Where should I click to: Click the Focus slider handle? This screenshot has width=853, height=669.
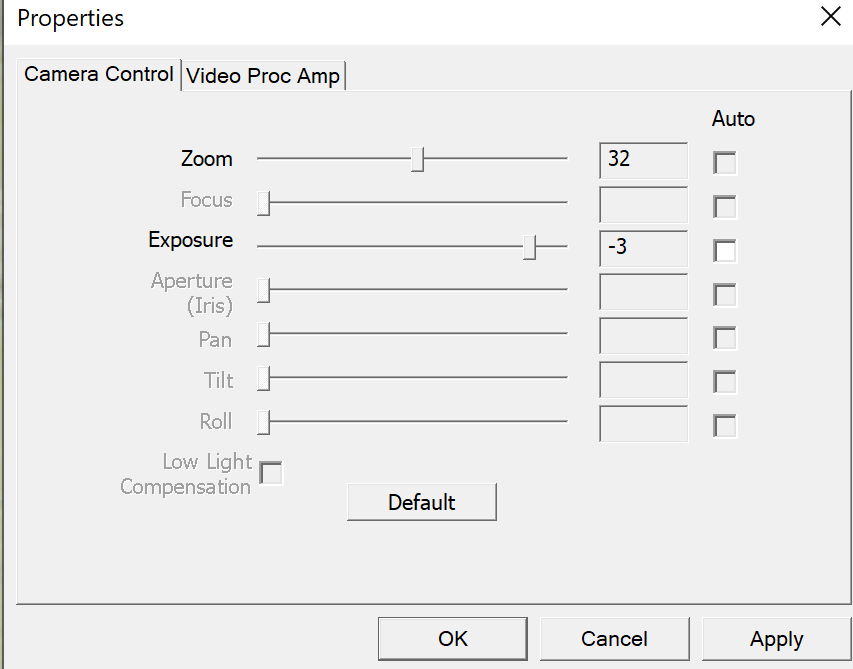[264, 203]
